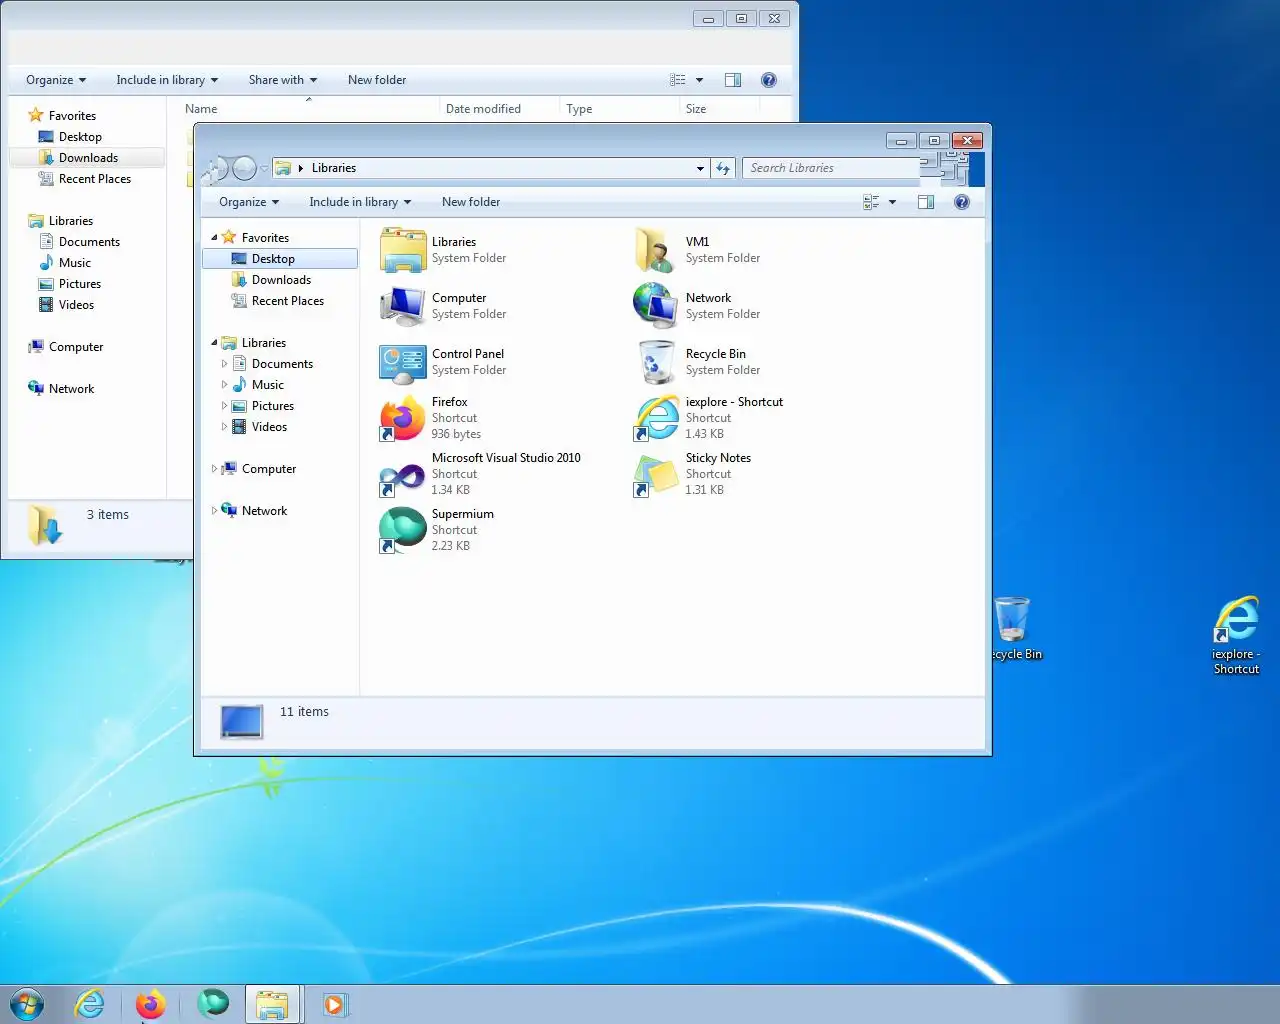1280x1024 pixels.
Task: Show the preview pane in front window
Action: coord(926,202)
